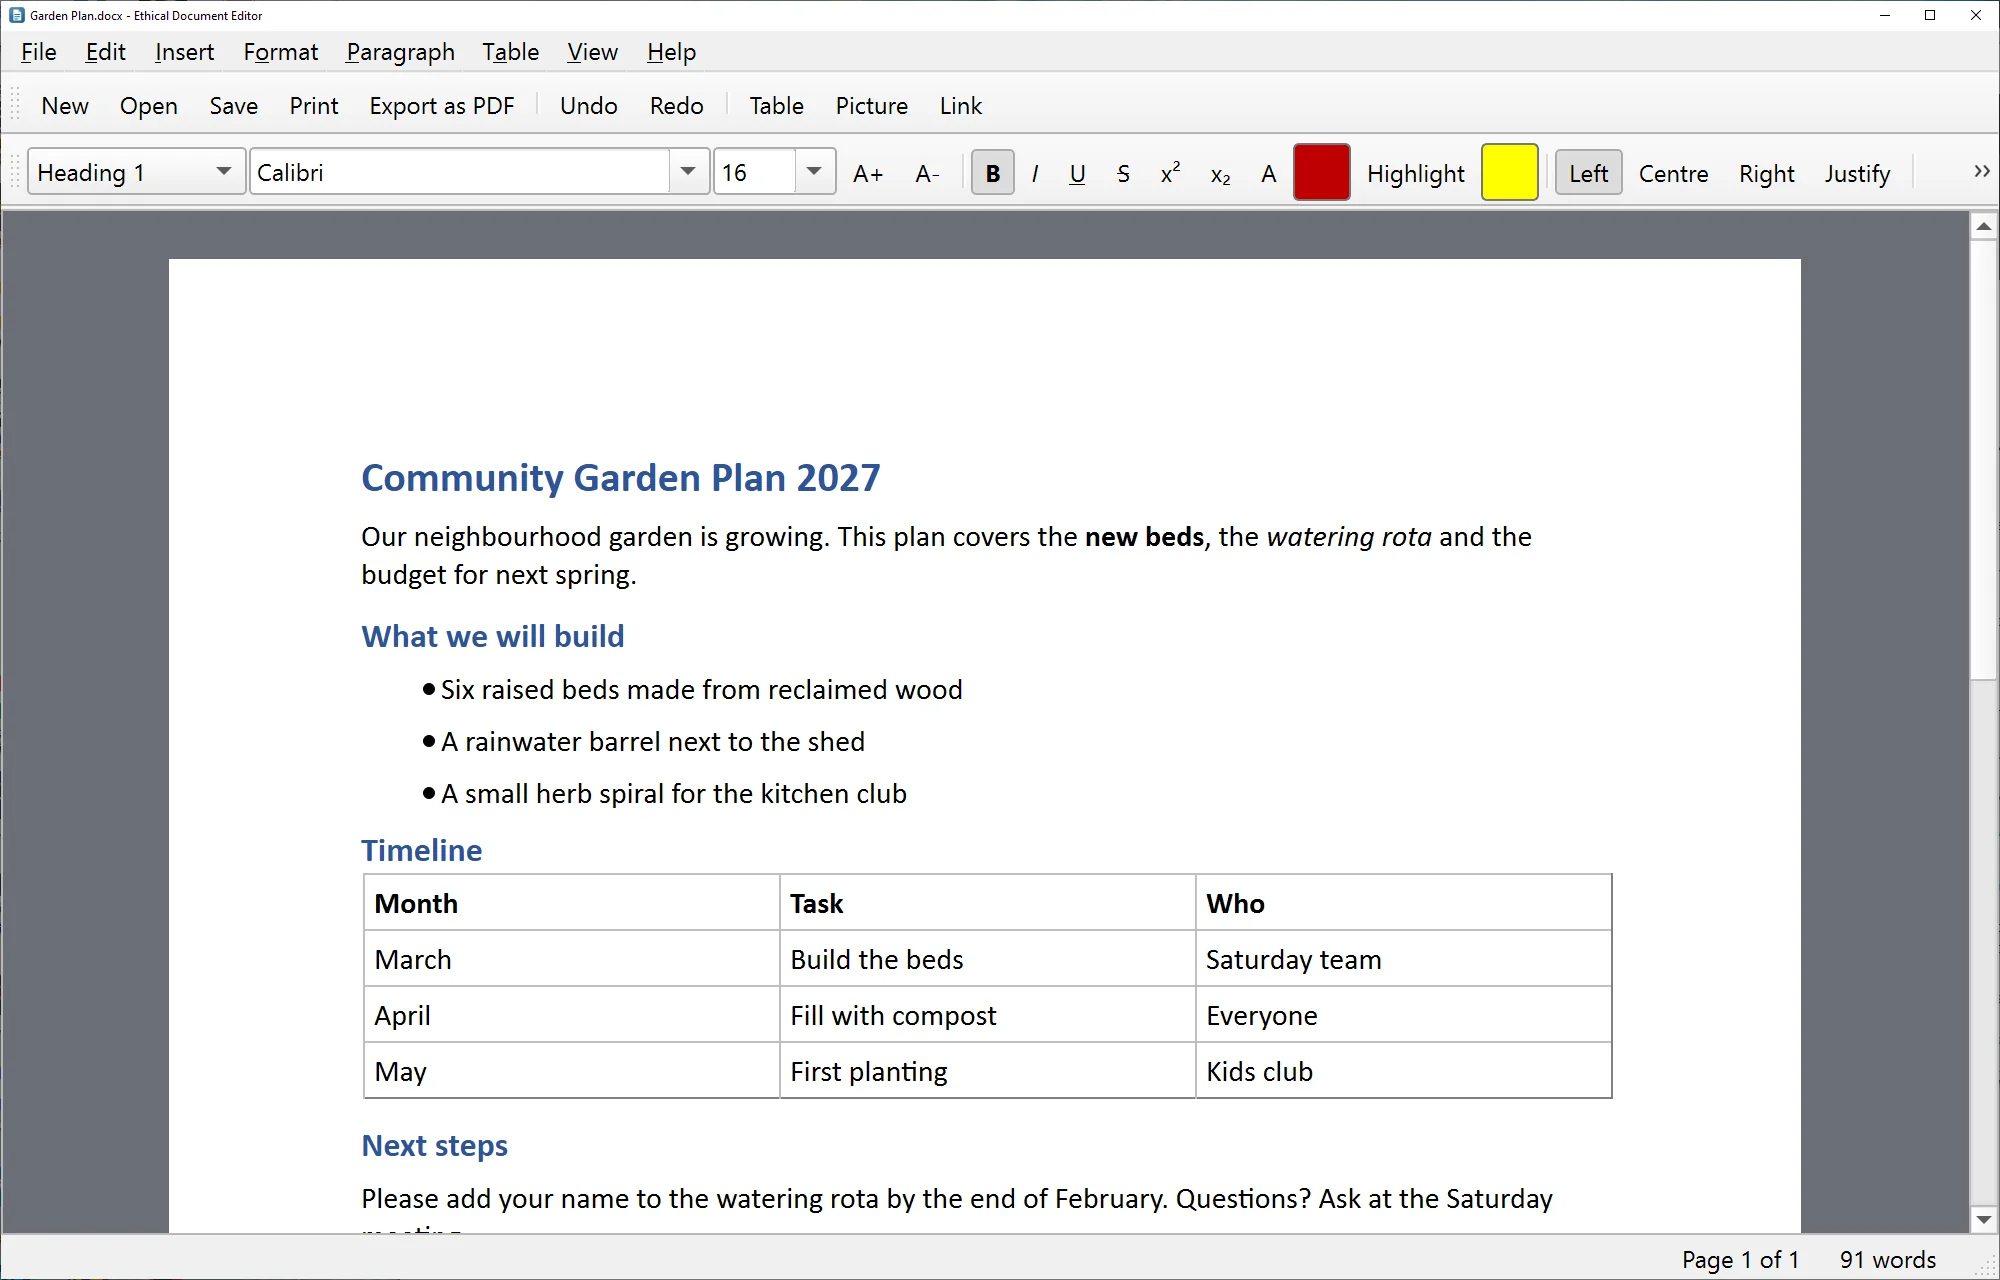This screenshot has height=1280, width=2000.
Task: Toggle Strikethrough formatting button
Action: click(1123, 173)
